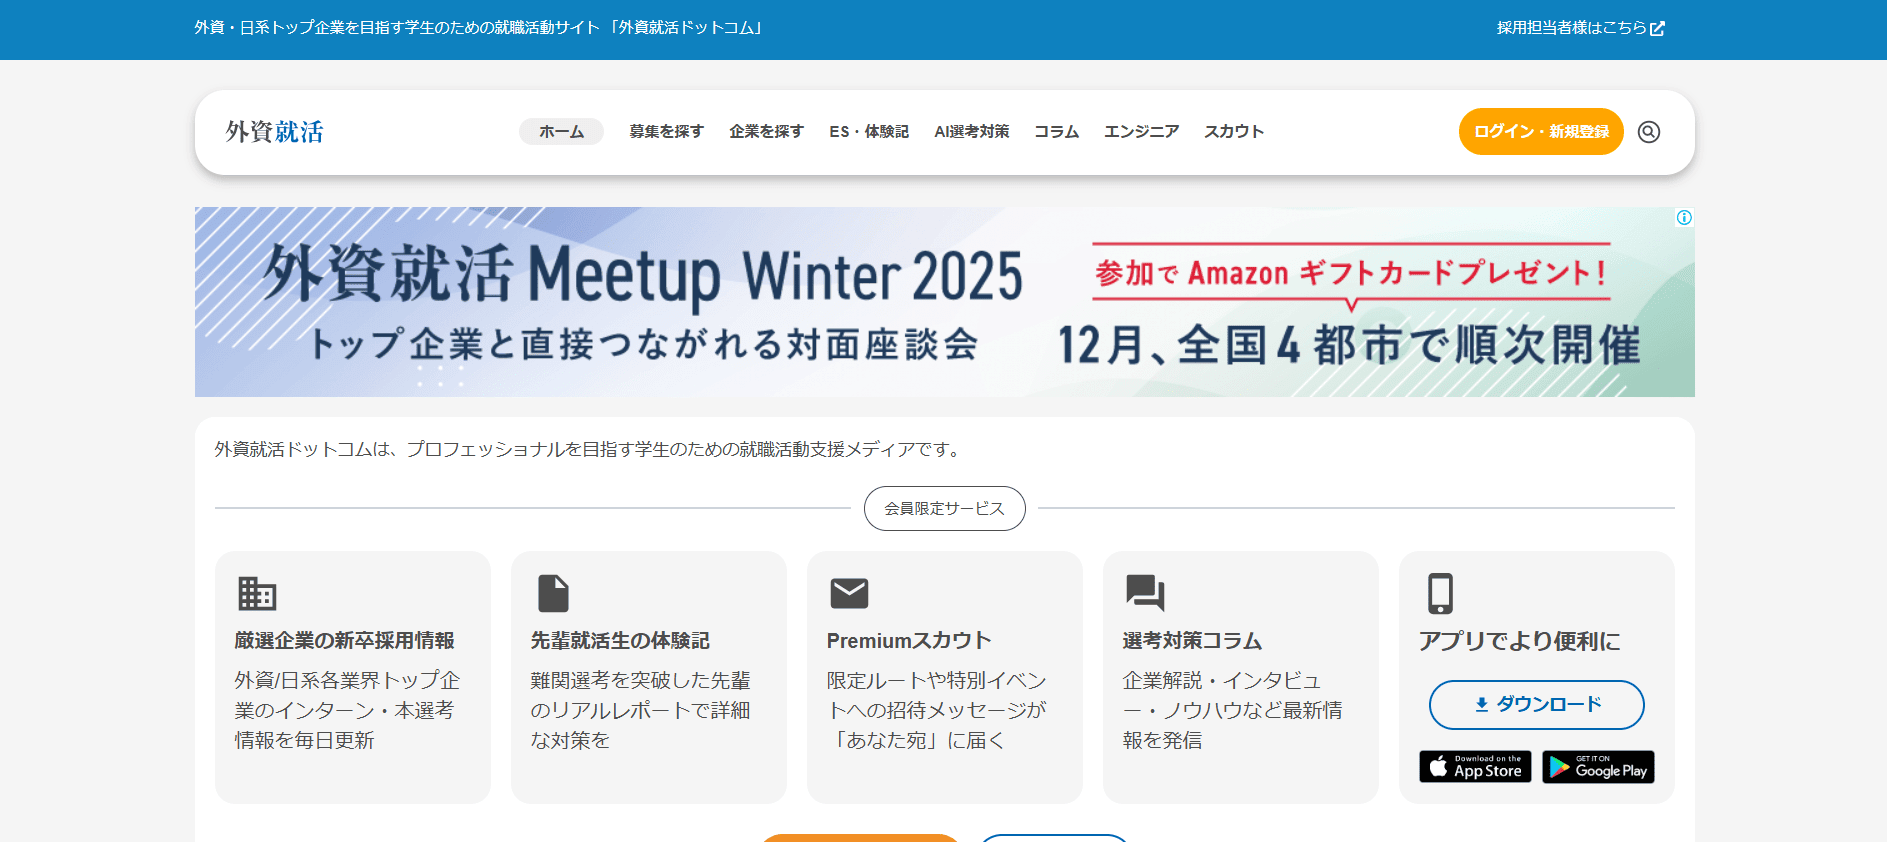The width and height of the screenshot is (1887, 842).
Task: Click the 選考対策コラム heading
Action: pos(1192,641)
